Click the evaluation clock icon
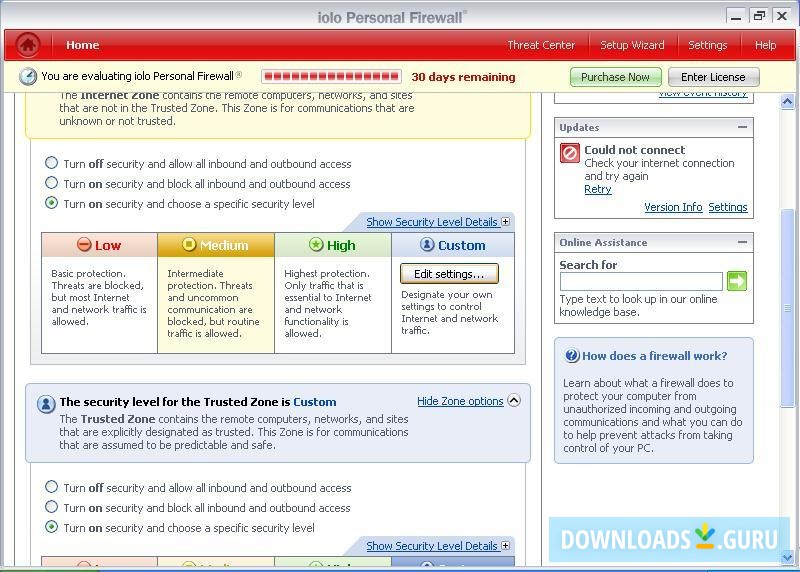Viewport: 800px width, 572px height. [x=28, y=77]
